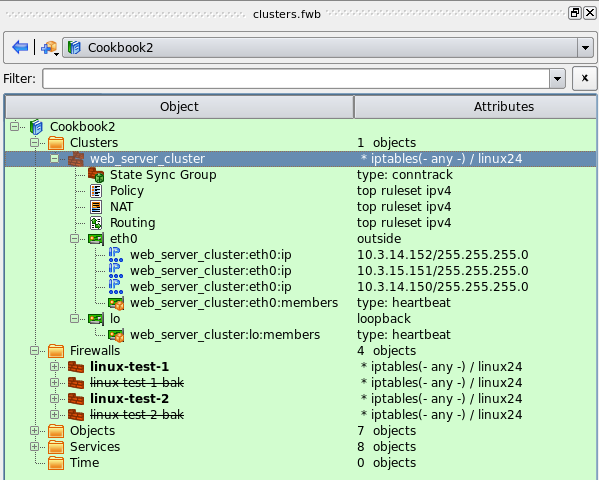Click the IP icon for 10.3.15.151 address
599x480 pixels.
click(x=116, y=271)
